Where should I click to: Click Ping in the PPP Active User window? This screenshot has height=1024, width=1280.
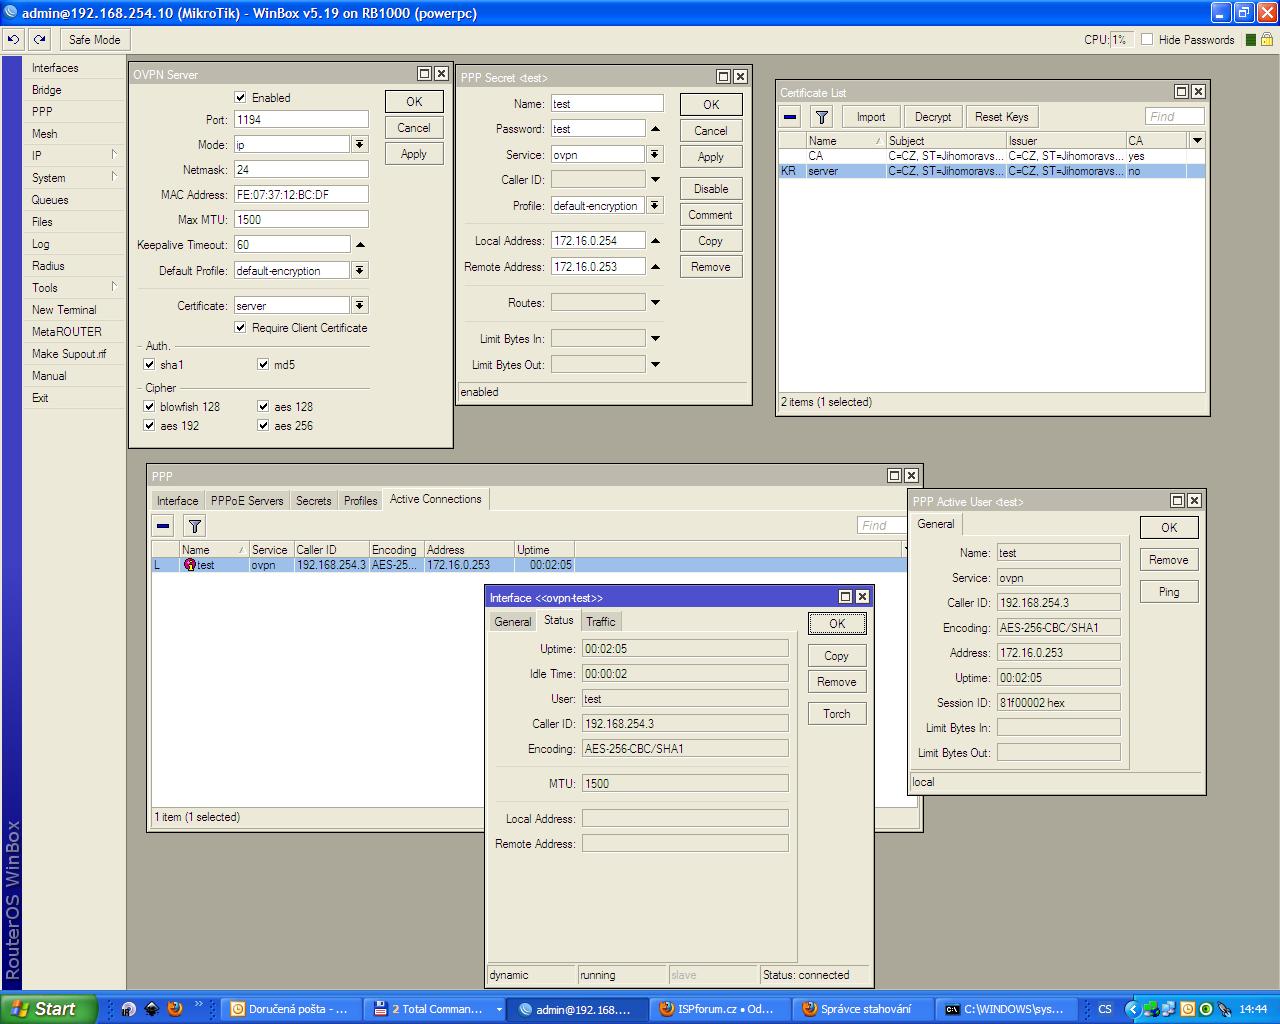(1169, 592)
